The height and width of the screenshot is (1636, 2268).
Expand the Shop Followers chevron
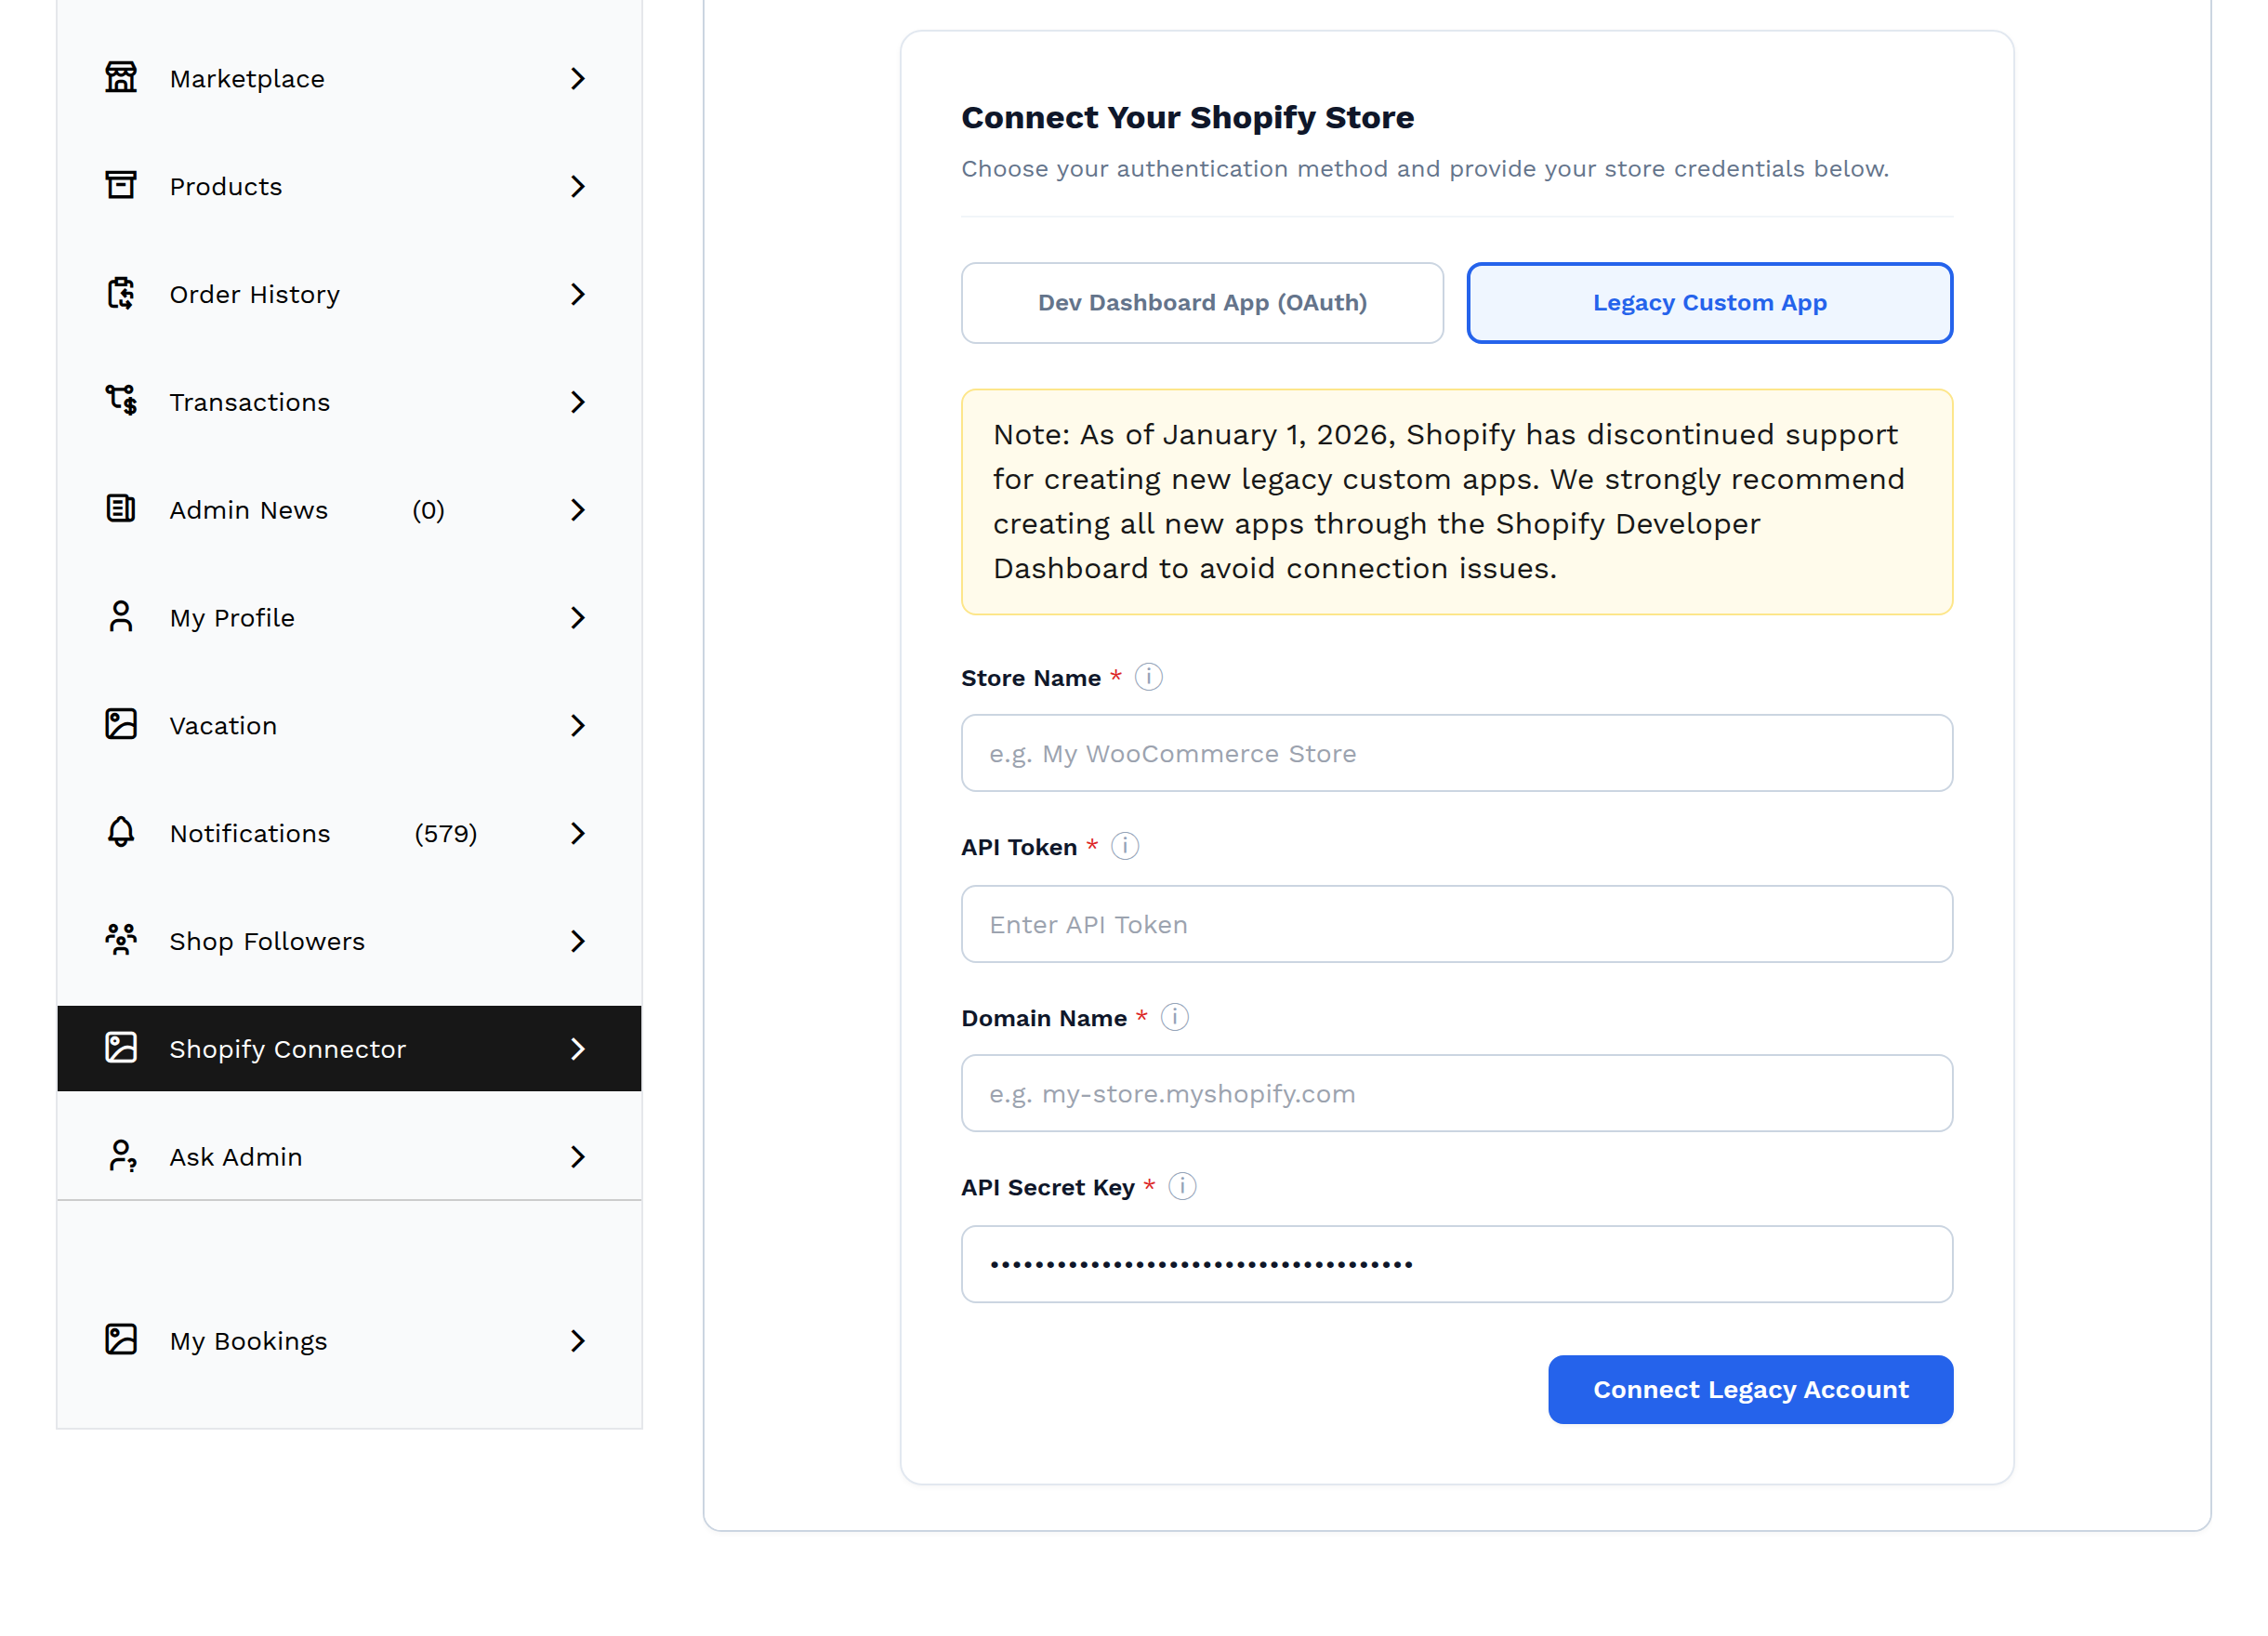click(x=578, y=942)
